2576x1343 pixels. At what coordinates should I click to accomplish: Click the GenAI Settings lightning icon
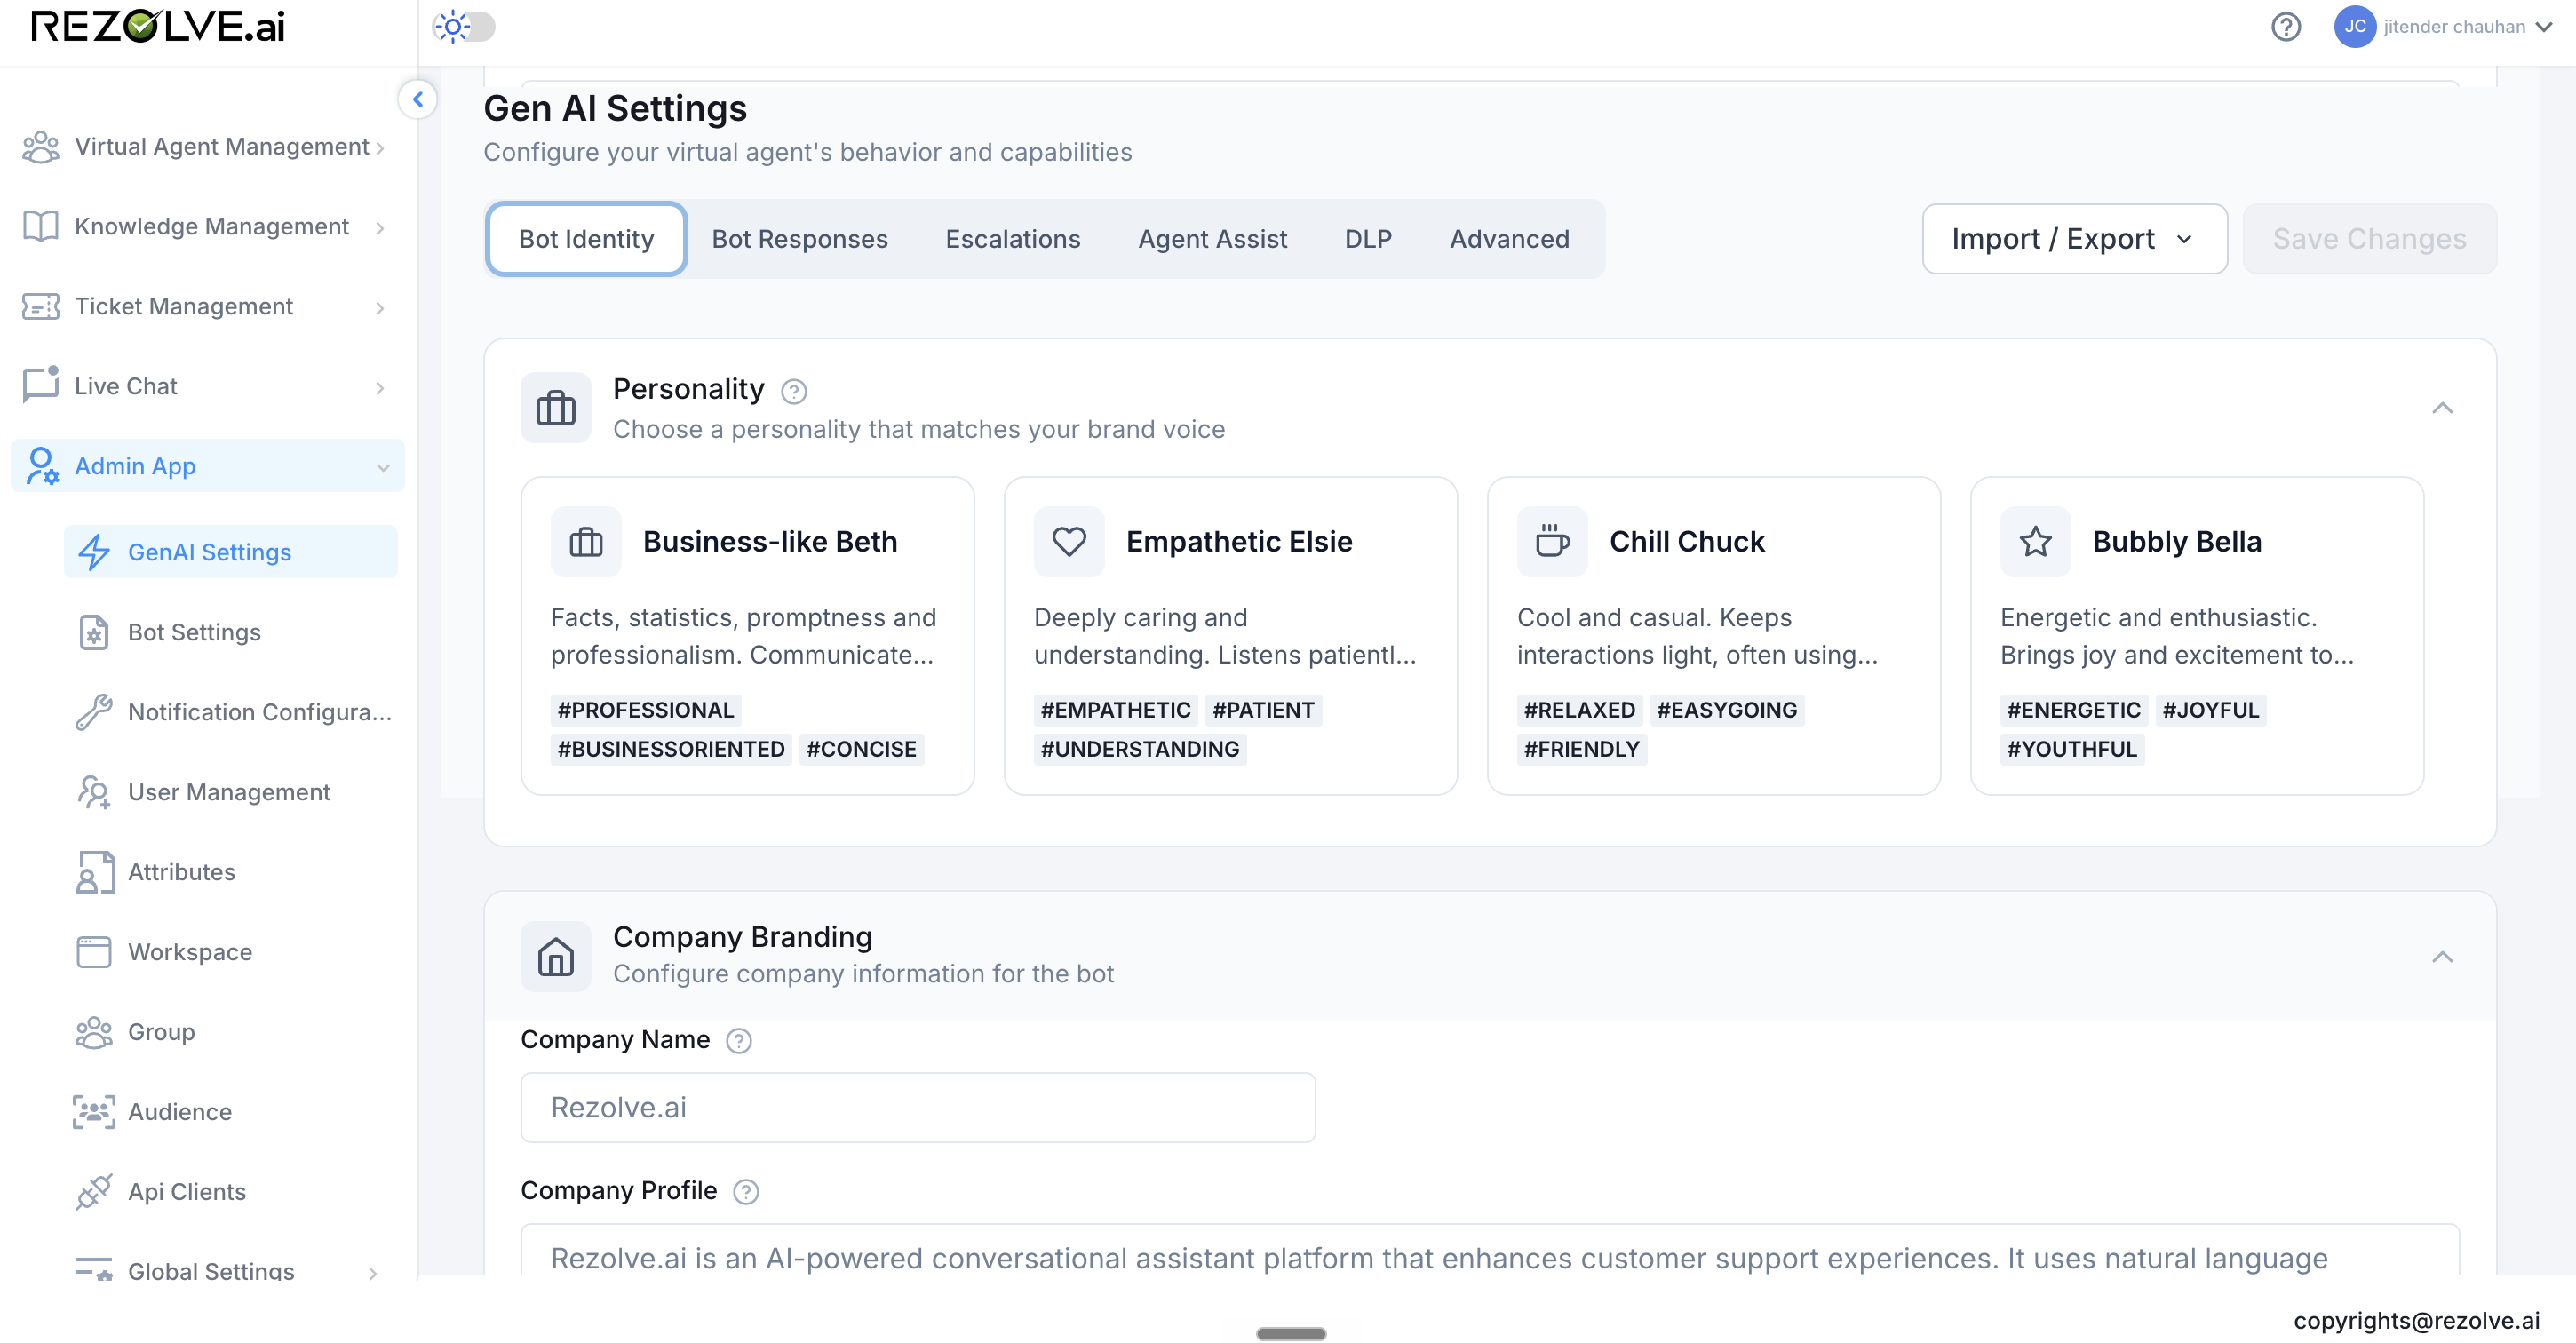tap(94, 552)
